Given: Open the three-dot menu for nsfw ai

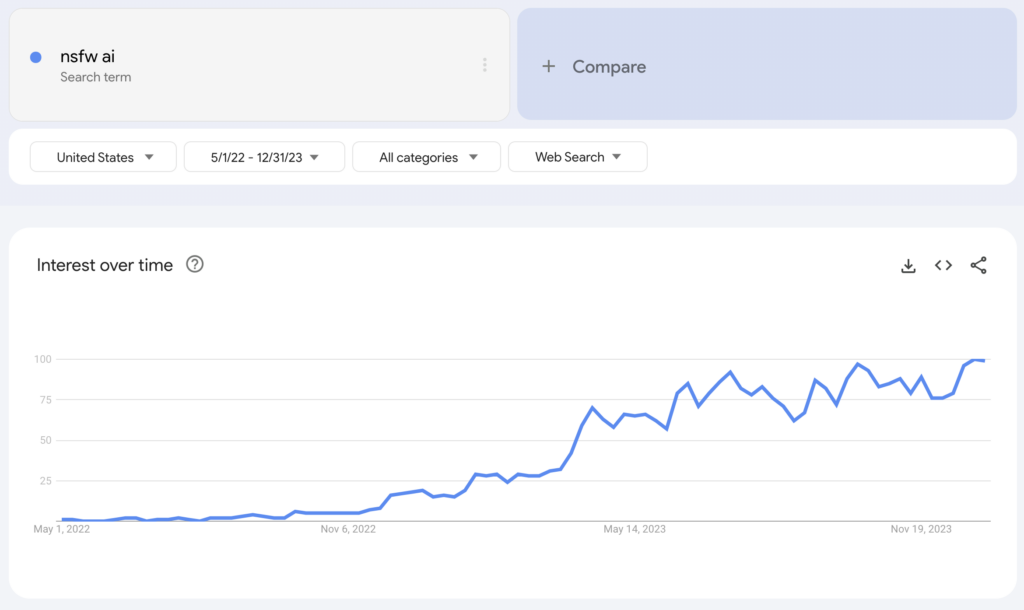Looking at the screenshot, I should (x=485, y=65).
